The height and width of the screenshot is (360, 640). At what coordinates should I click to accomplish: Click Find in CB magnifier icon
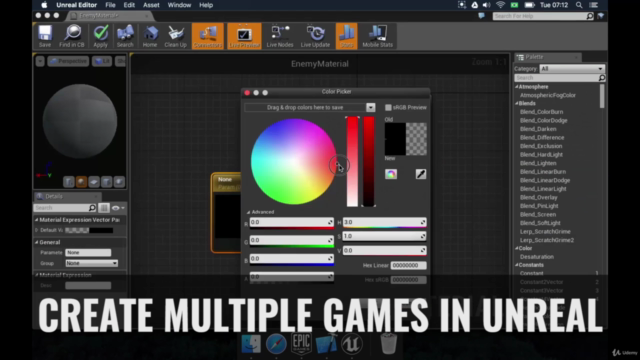[72, 36]
